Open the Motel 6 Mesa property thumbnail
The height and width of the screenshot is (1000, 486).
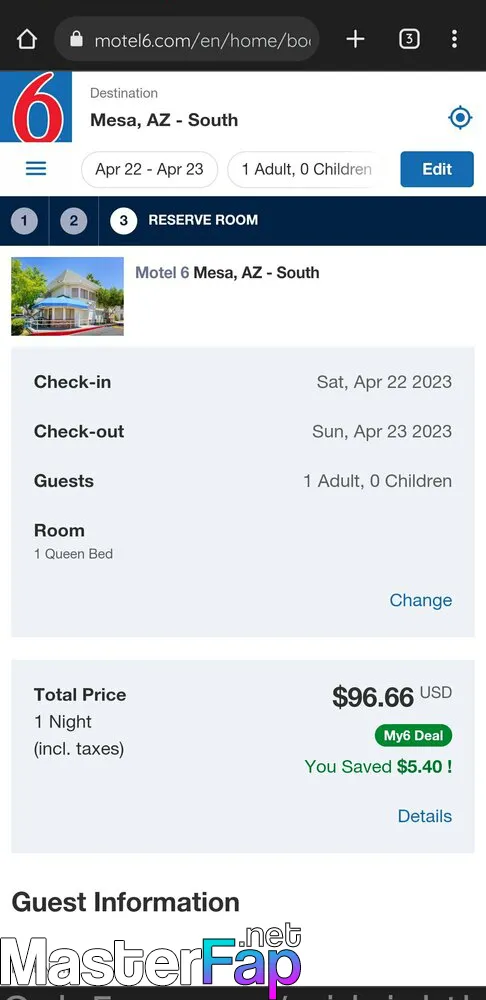point(67,296)
